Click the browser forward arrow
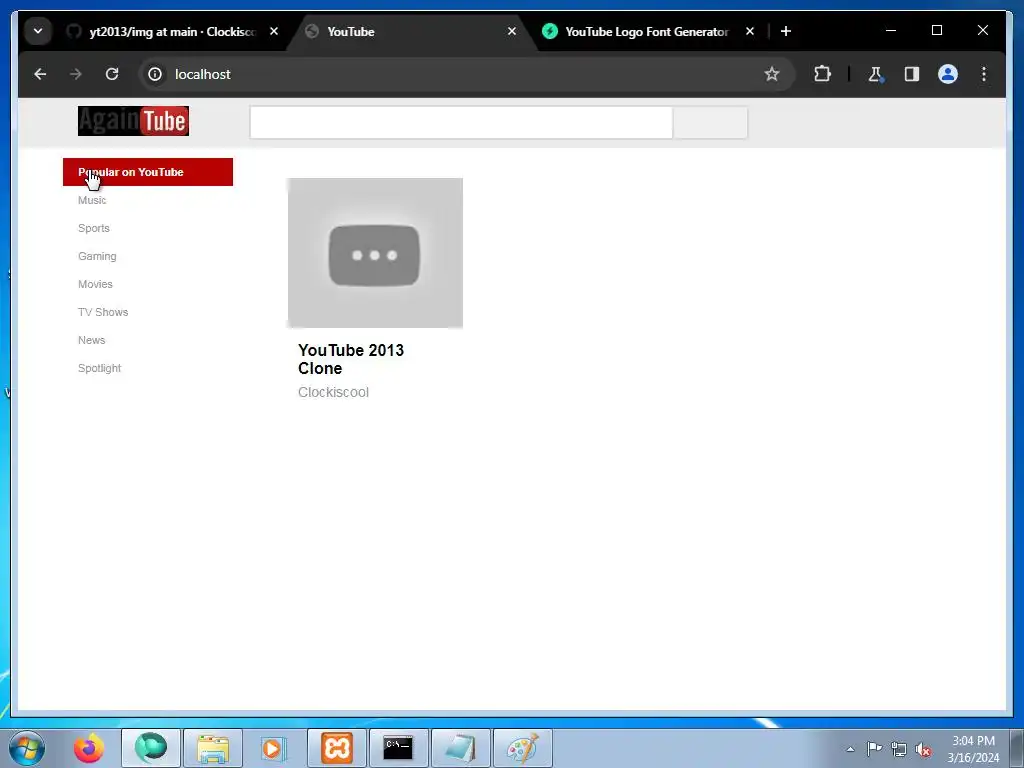 (x=76, y=74)
